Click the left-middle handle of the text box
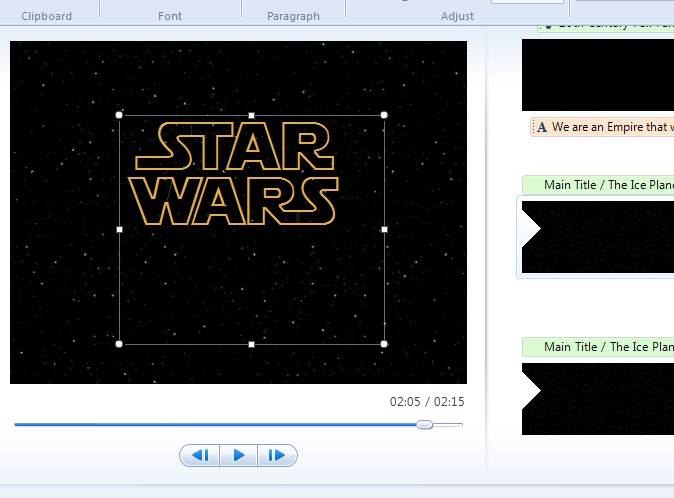This screenshot has width=674, height=498. click(119, 229)
